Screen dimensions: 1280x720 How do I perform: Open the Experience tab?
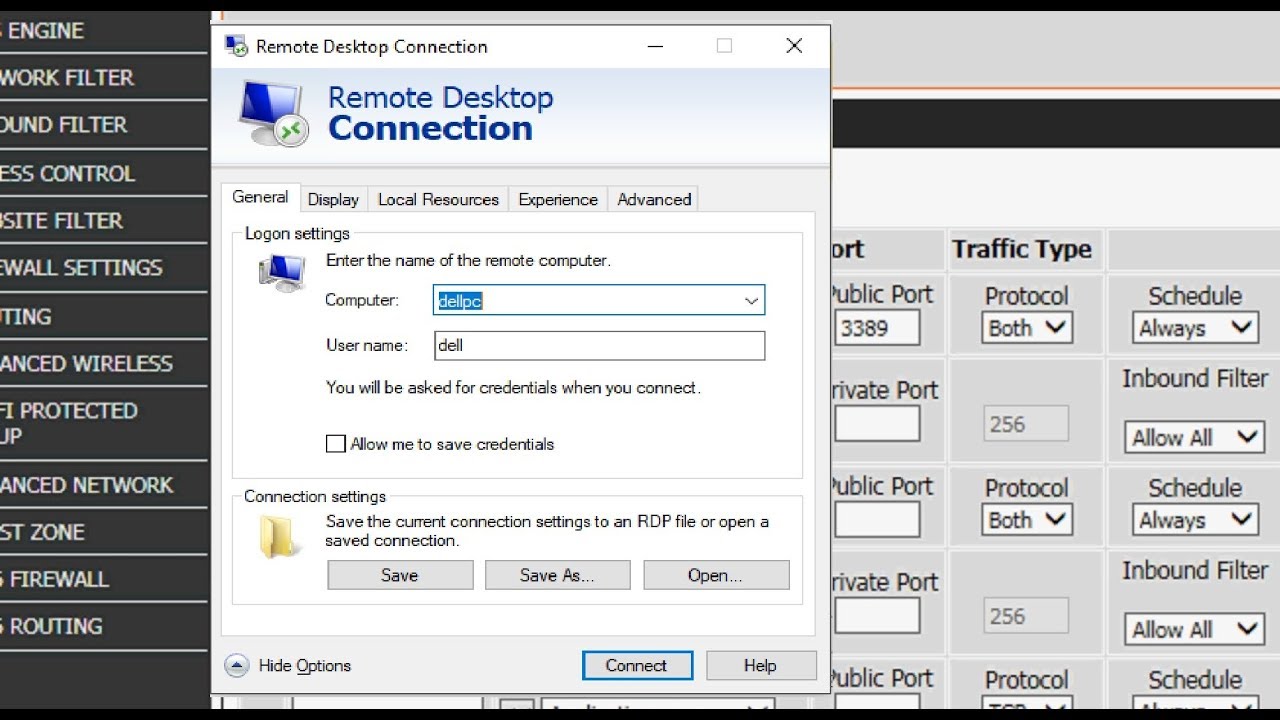pyautogui.click(x=558, y=199)
